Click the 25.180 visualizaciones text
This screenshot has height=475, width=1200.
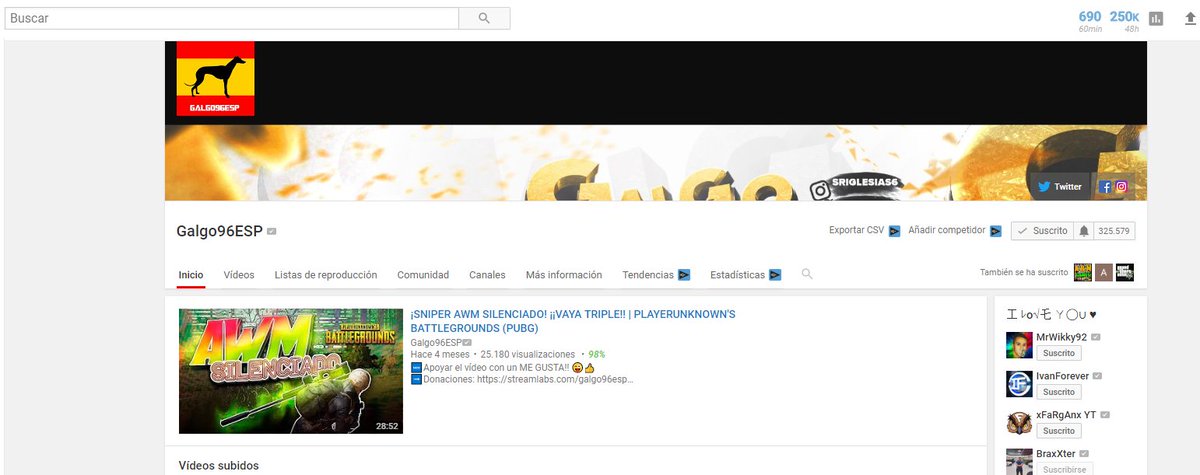[528, 354]
